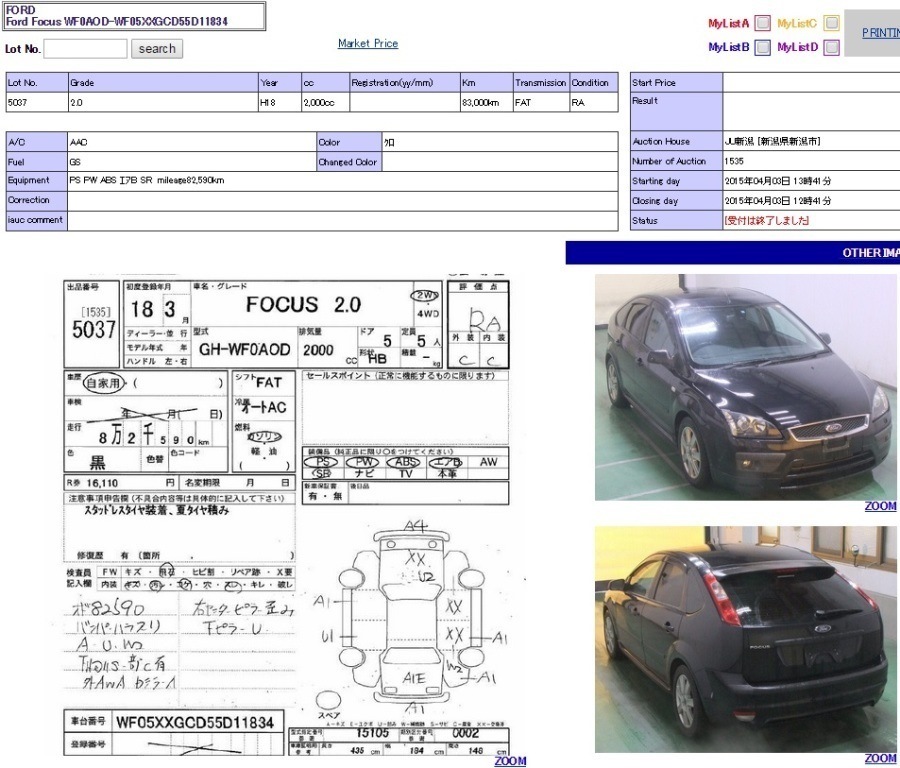Click the Lot No. input field

click(x=86, y=49)
